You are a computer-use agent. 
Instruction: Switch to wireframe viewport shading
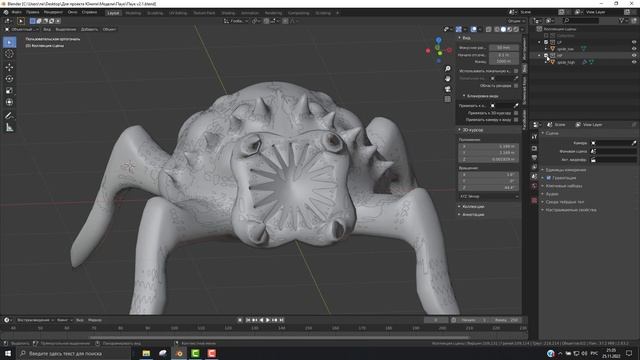[x=497, y=29]
